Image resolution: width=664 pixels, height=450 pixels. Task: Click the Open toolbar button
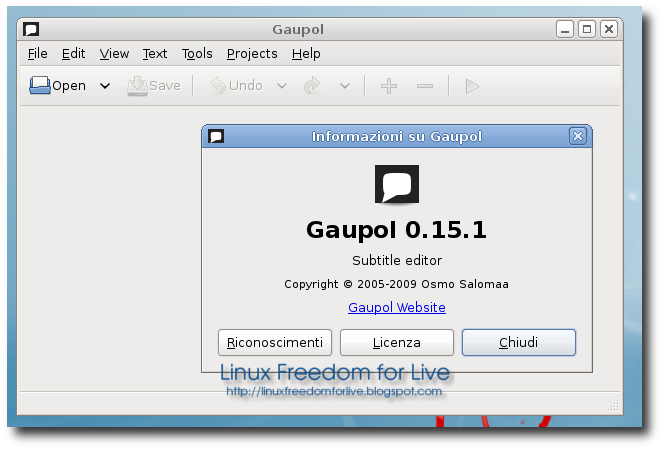[58, 86]
